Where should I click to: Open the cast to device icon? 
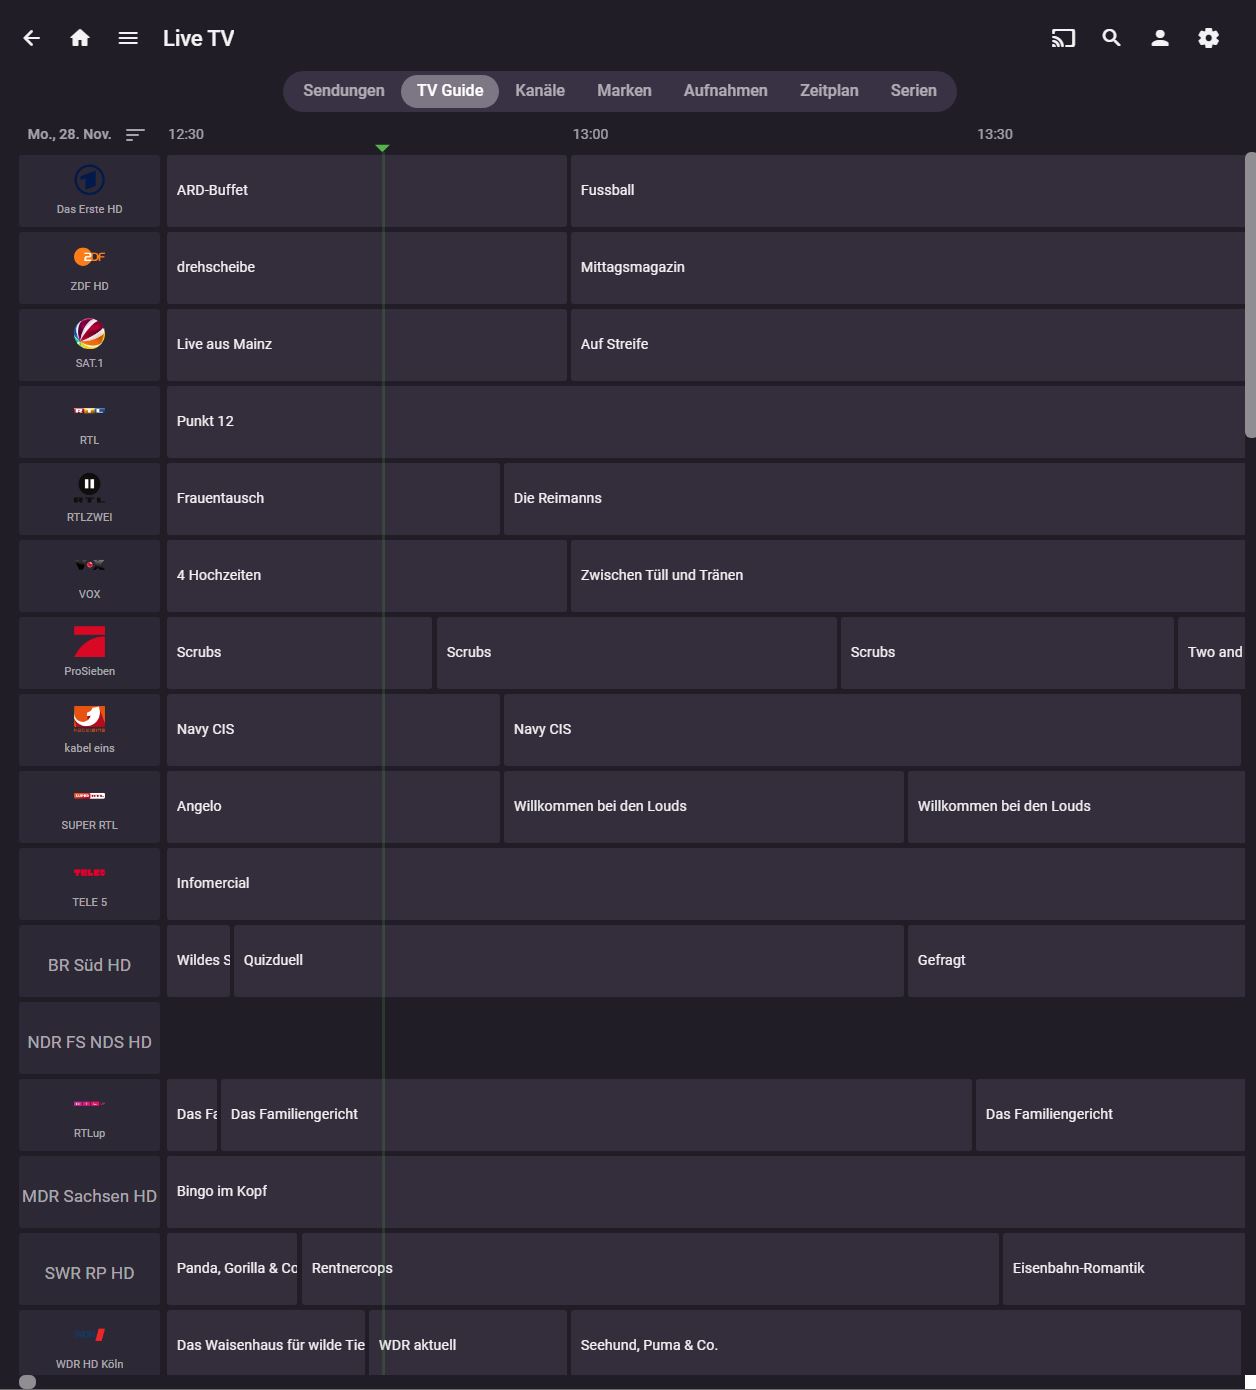1063,38
